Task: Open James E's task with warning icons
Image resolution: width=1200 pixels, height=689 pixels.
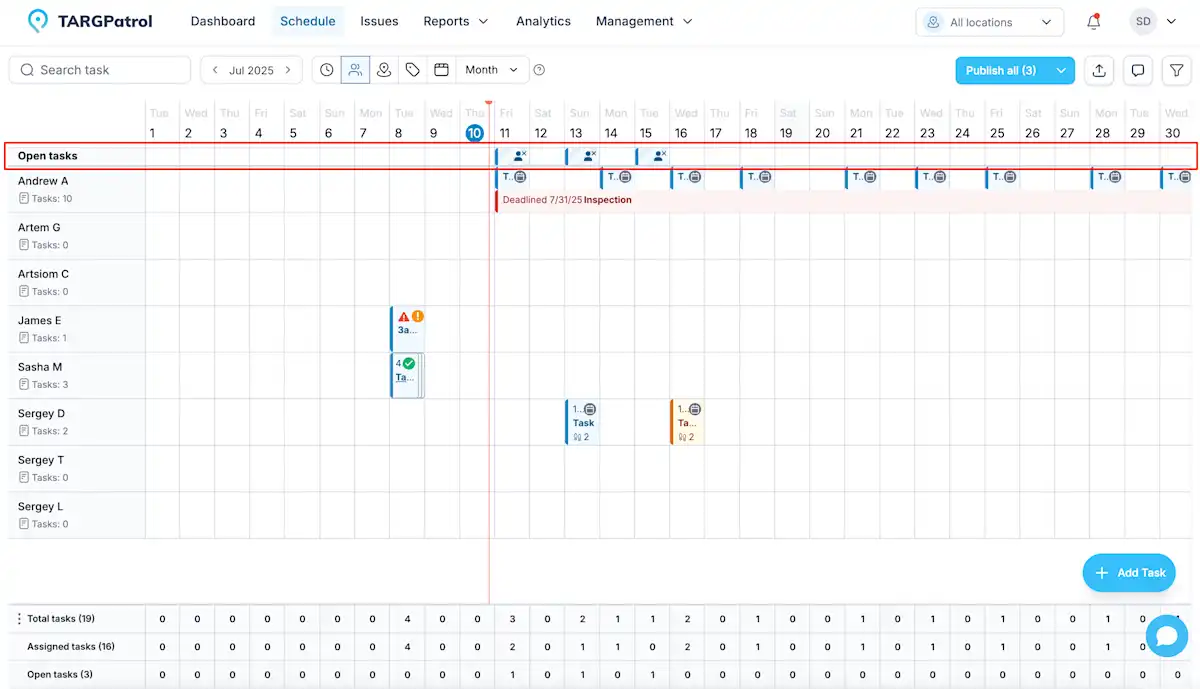Action: 407,329
